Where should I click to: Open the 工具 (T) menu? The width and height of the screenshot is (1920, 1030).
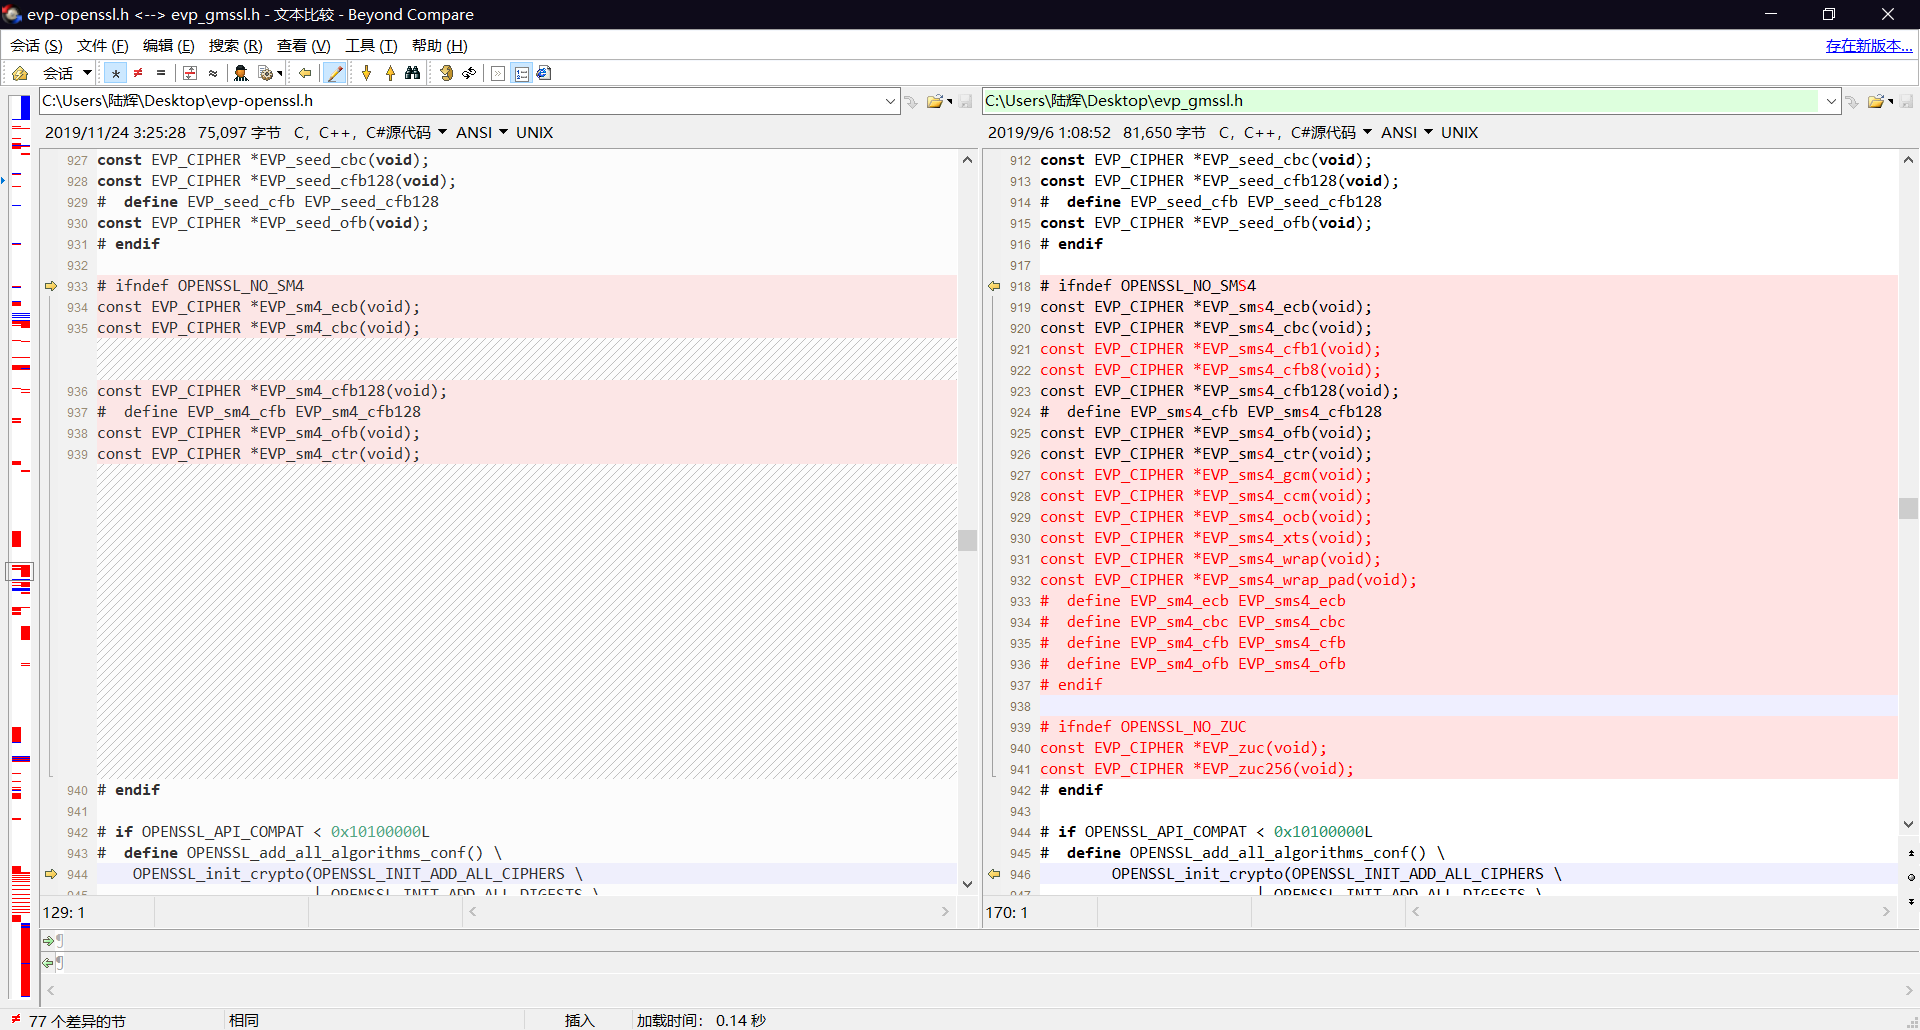point(371,46)
